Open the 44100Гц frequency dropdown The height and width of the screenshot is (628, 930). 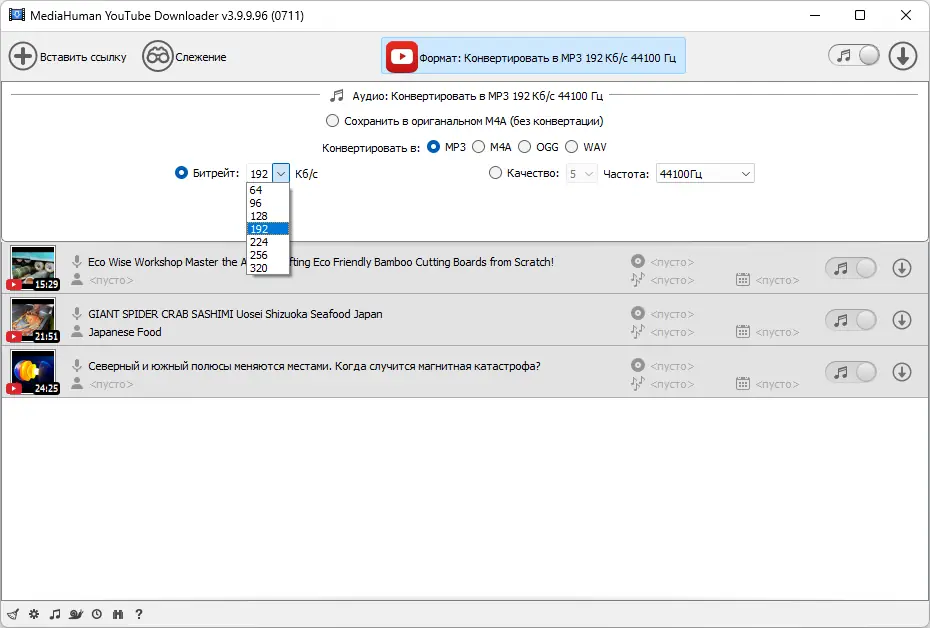[705, 174]
